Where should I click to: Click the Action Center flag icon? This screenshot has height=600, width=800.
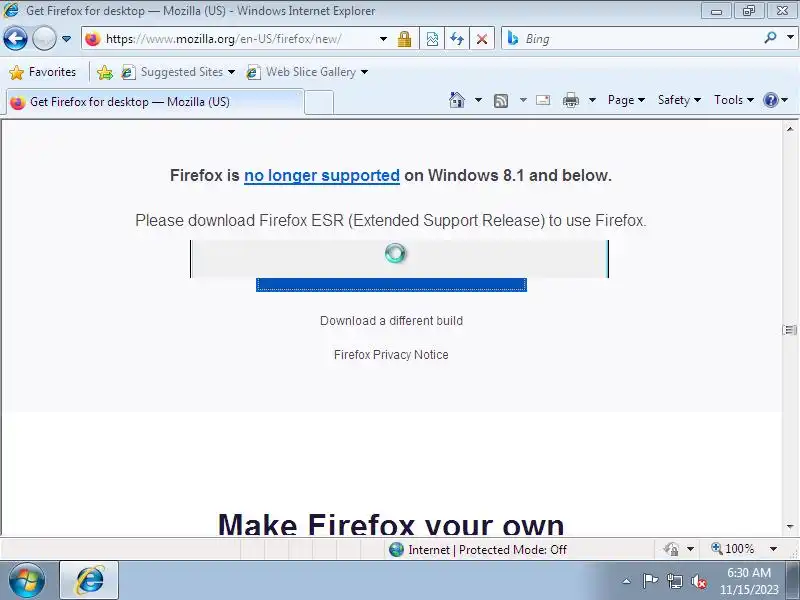[650, 581]
